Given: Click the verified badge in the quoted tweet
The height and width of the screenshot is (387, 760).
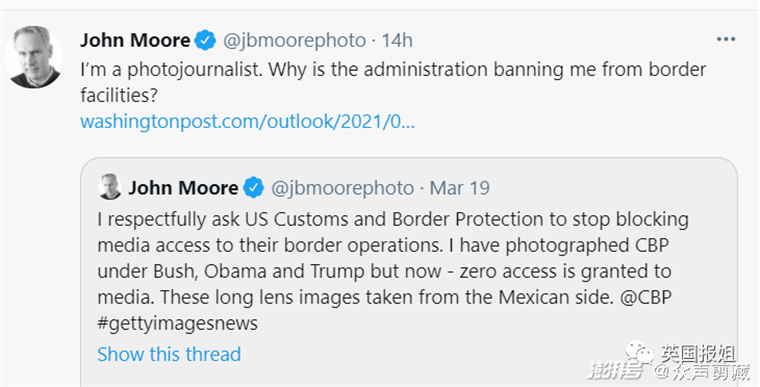Looking at the screenshot, I should (253, 188).
